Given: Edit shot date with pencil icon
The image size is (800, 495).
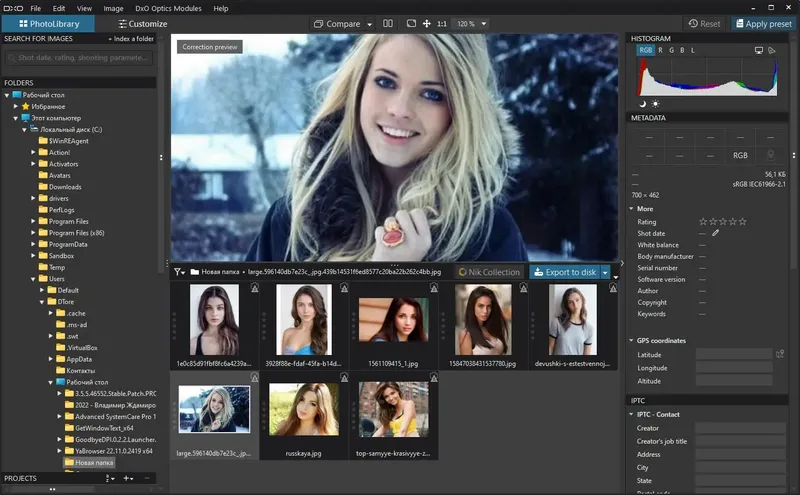Looking at the screenshot, I should [715, 233].
